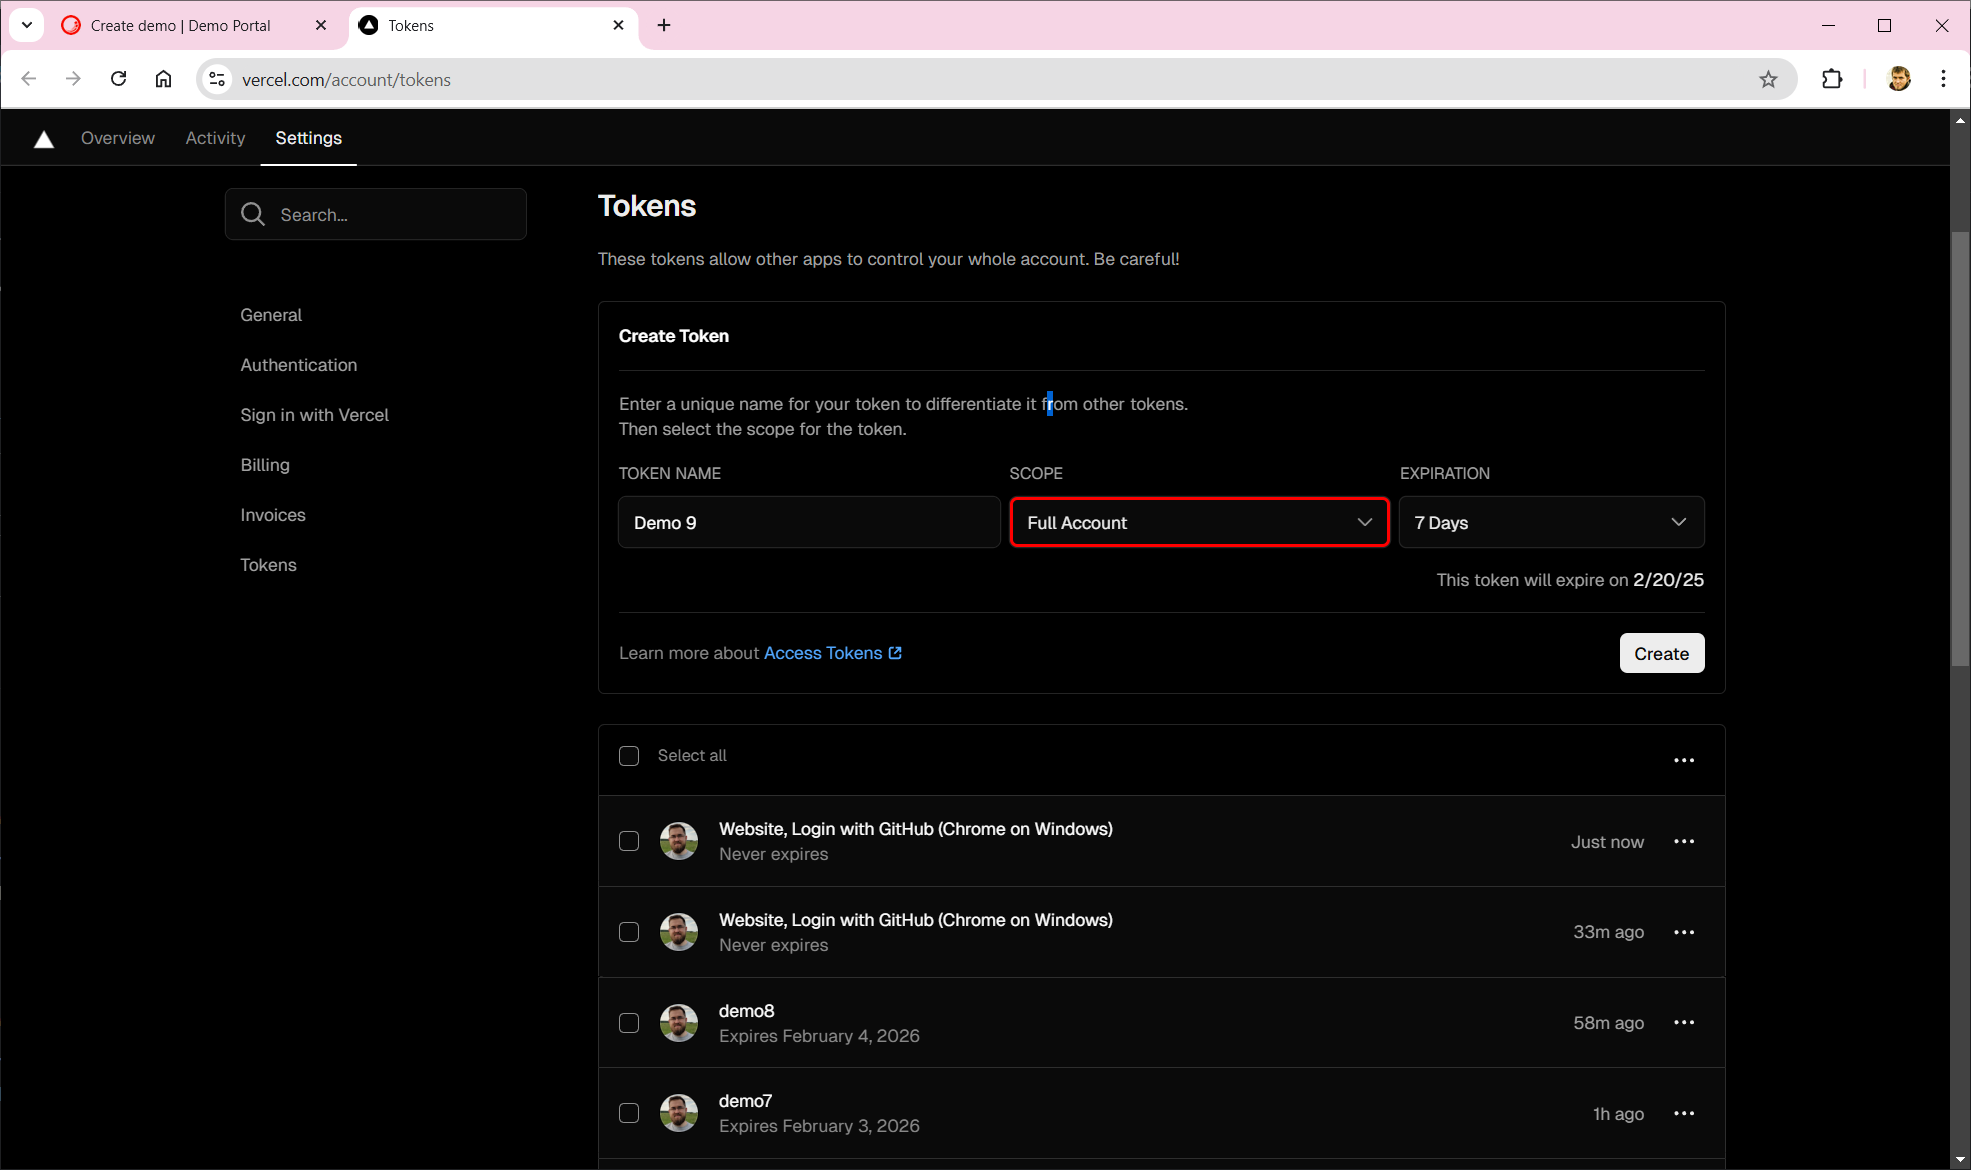The height and width of the screenshot is (1170, 1971).
Task: Click the Create button
Action: [x=1661, y=654]
